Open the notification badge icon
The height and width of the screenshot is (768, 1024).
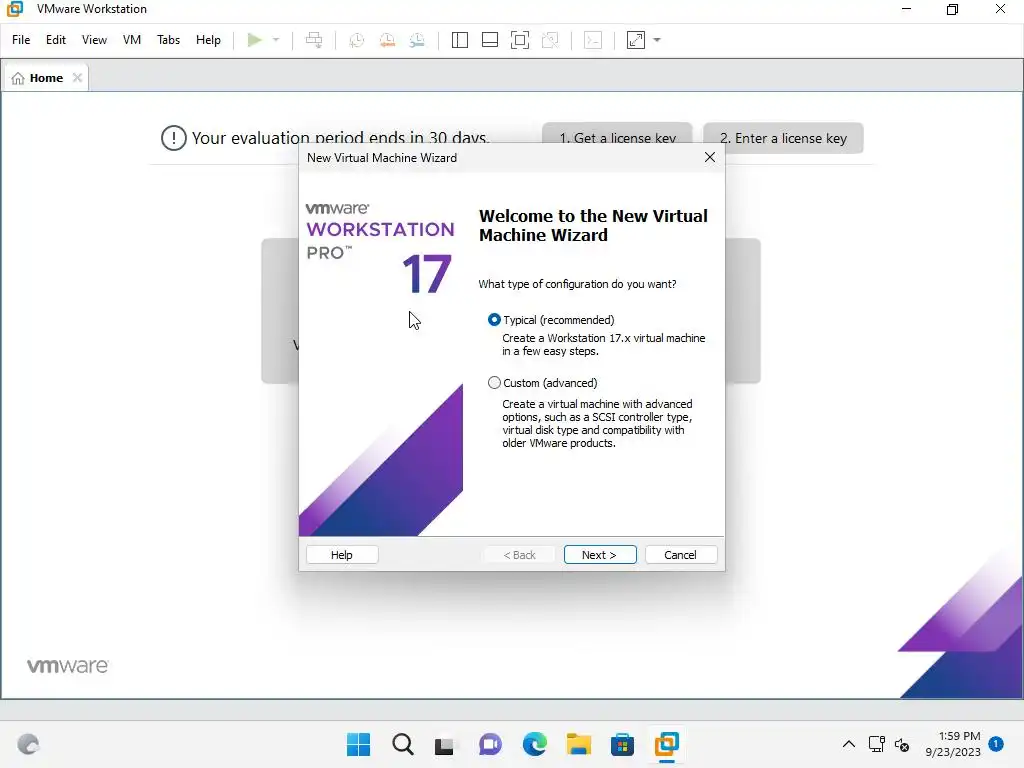pos(996,743)
